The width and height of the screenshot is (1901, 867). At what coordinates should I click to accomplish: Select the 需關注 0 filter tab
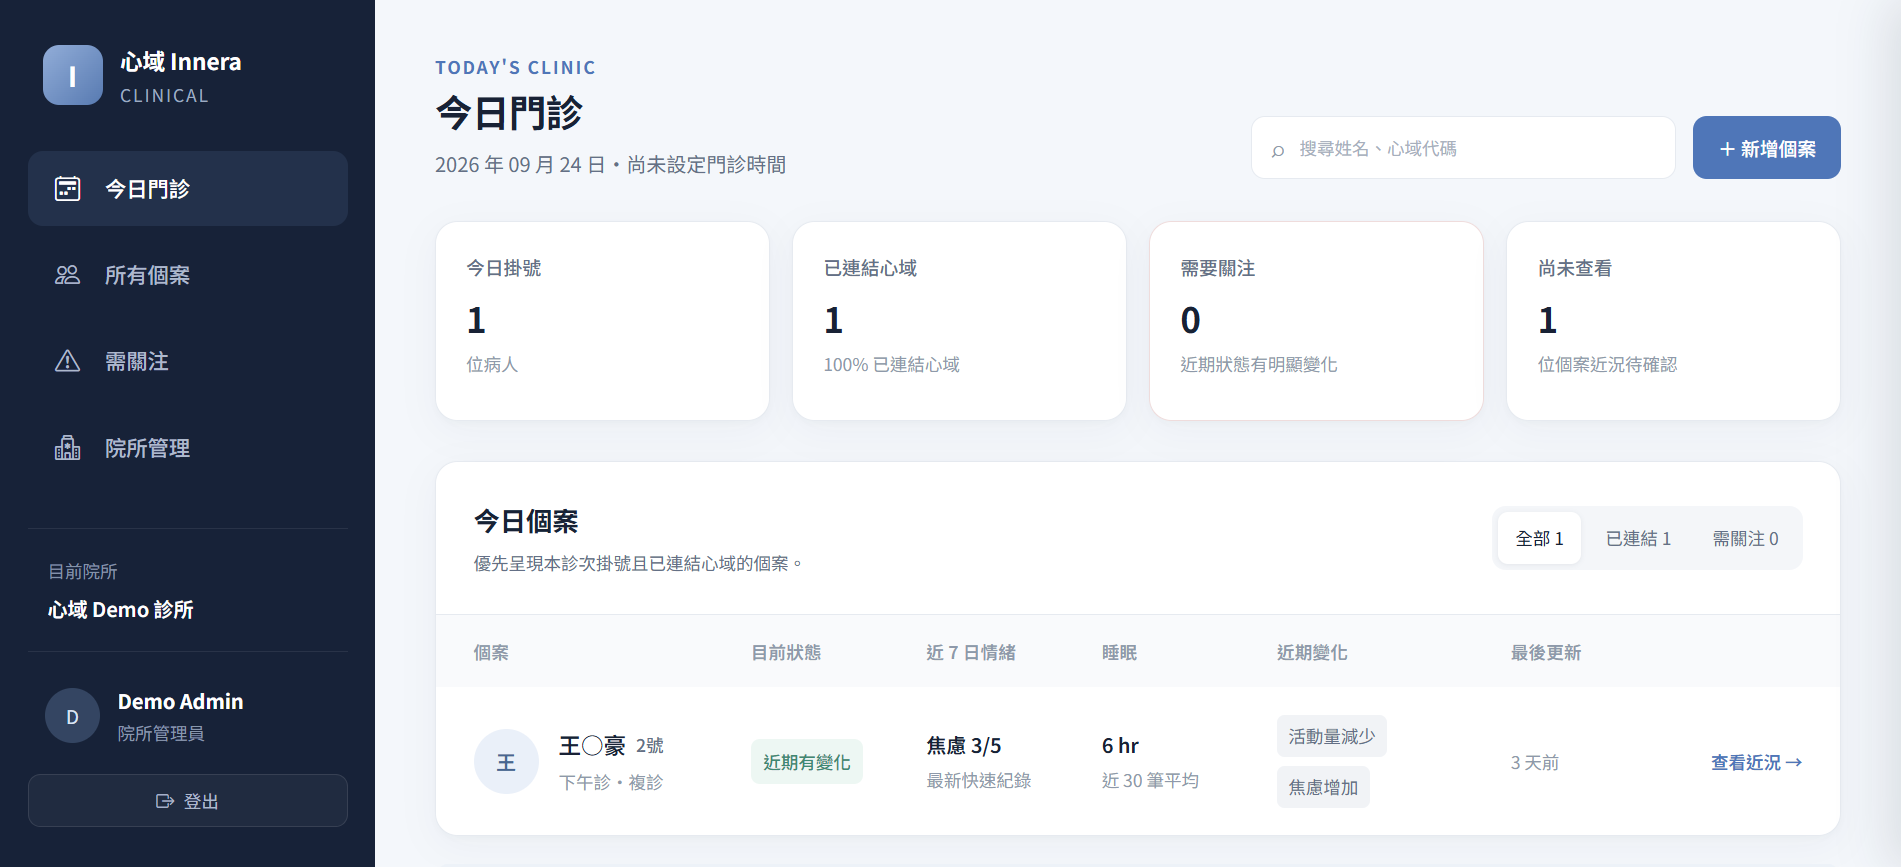point(1745,538)
